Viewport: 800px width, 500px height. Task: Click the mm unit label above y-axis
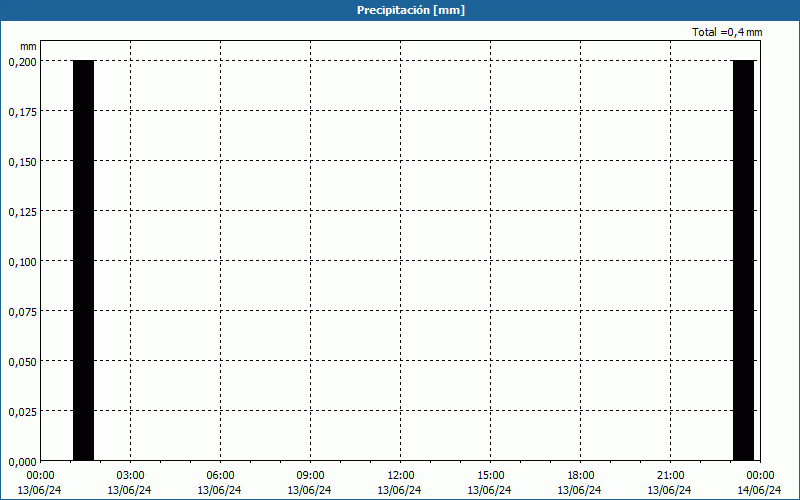tap(28, 46)
